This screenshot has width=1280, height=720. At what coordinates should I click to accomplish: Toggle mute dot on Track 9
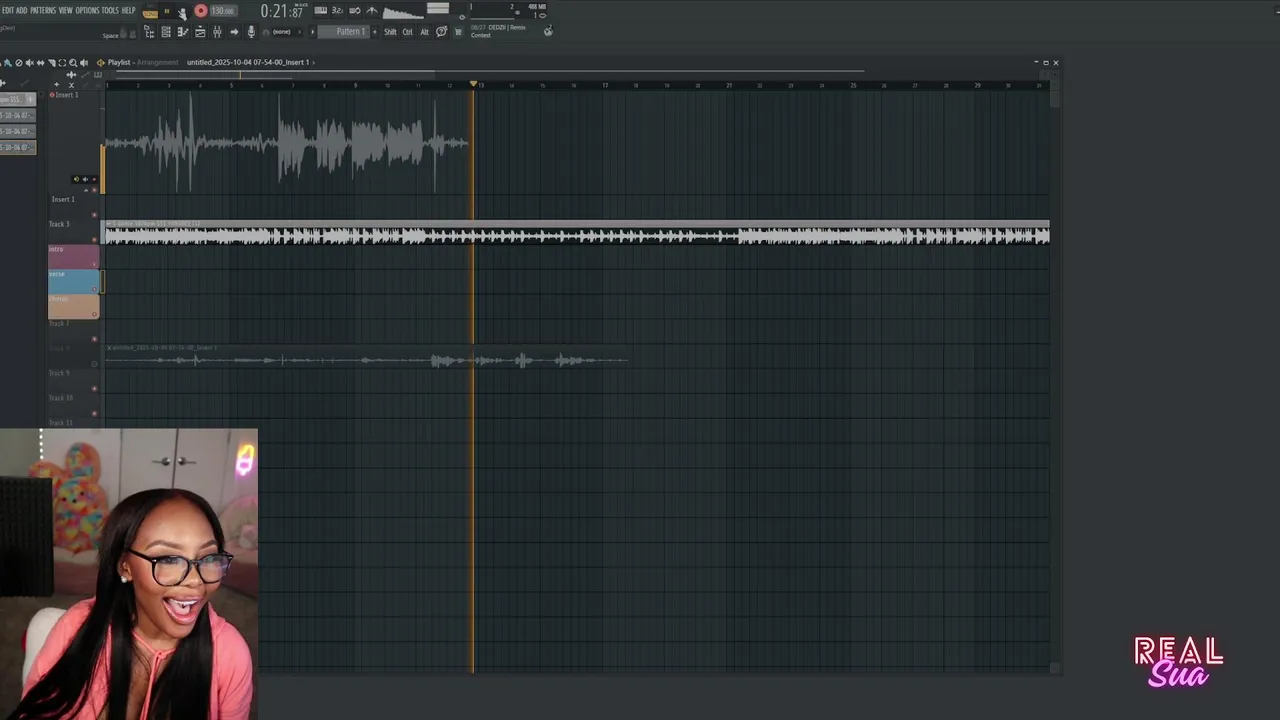coord(95,388)
